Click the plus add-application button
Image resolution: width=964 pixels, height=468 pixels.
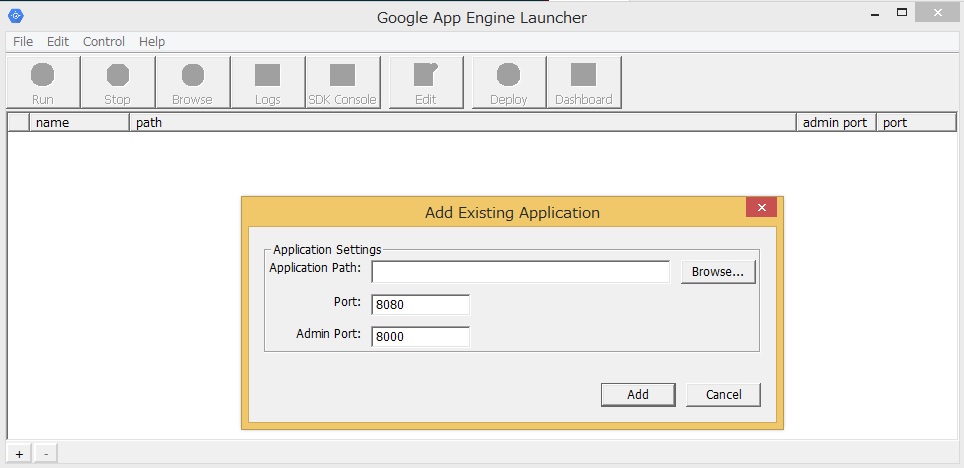click(19, 454)
